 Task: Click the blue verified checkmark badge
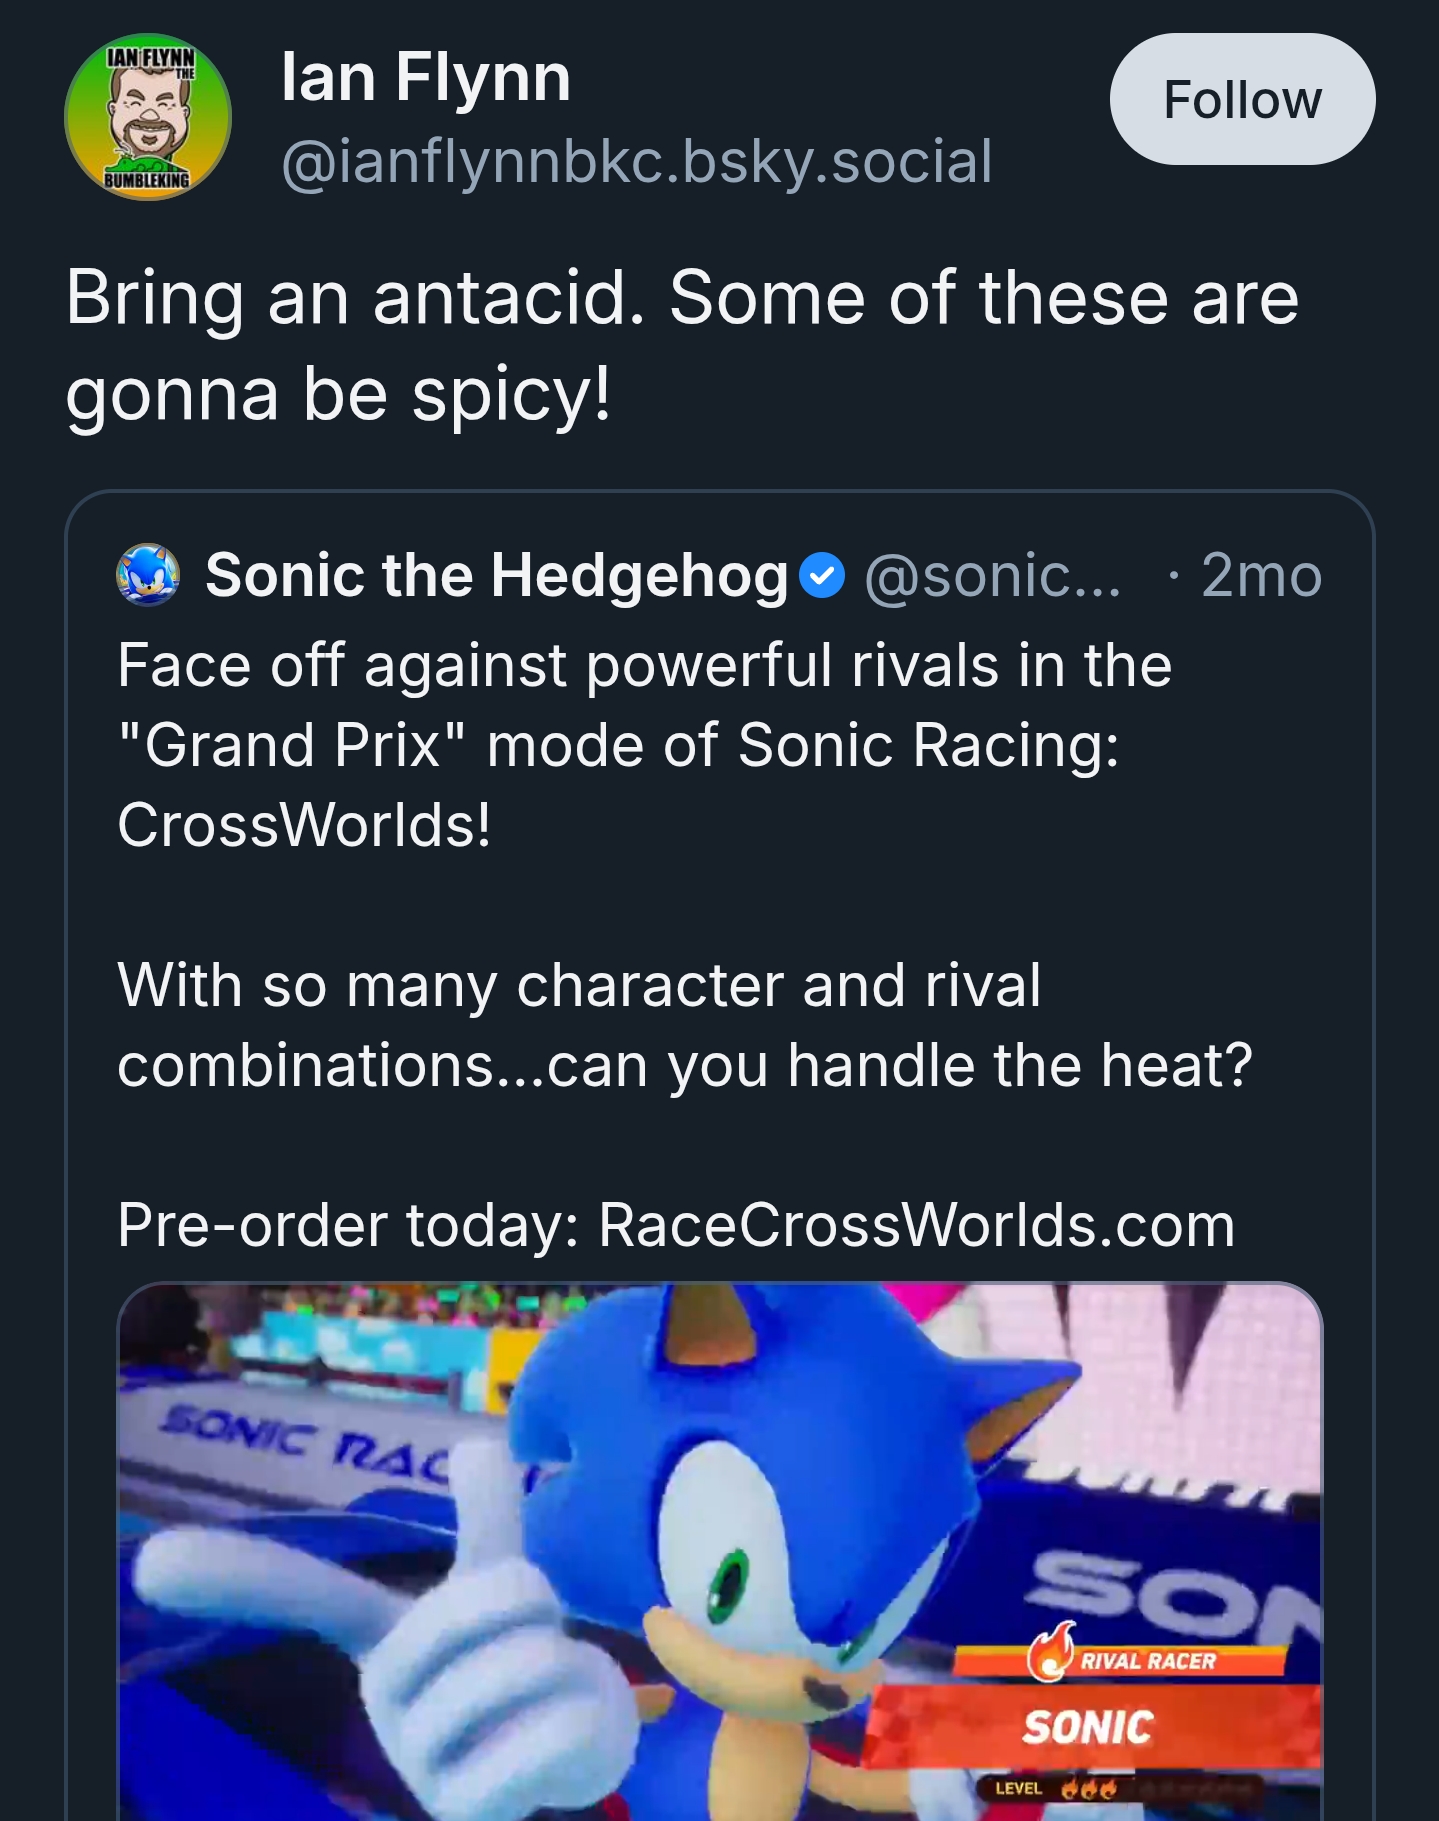822,576
